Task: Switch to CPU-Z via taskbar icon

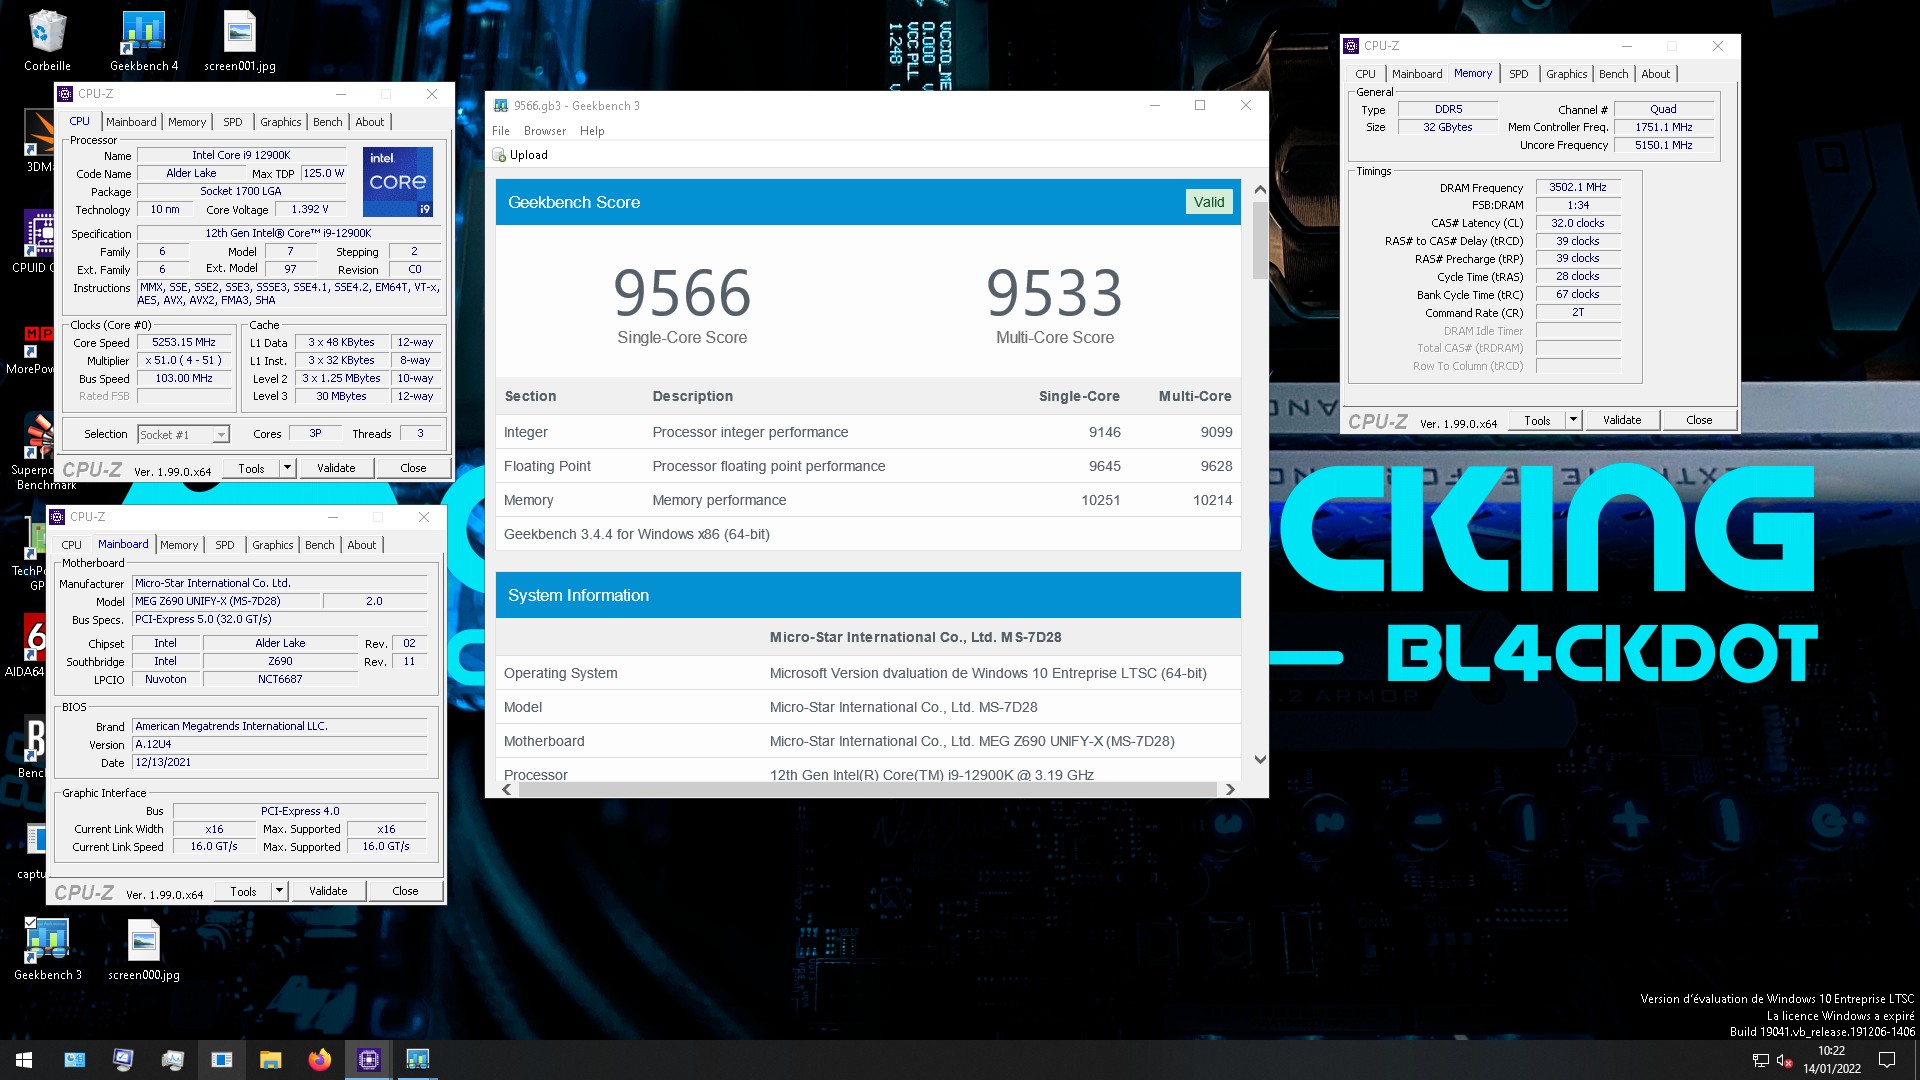Action: (368, 1060)
